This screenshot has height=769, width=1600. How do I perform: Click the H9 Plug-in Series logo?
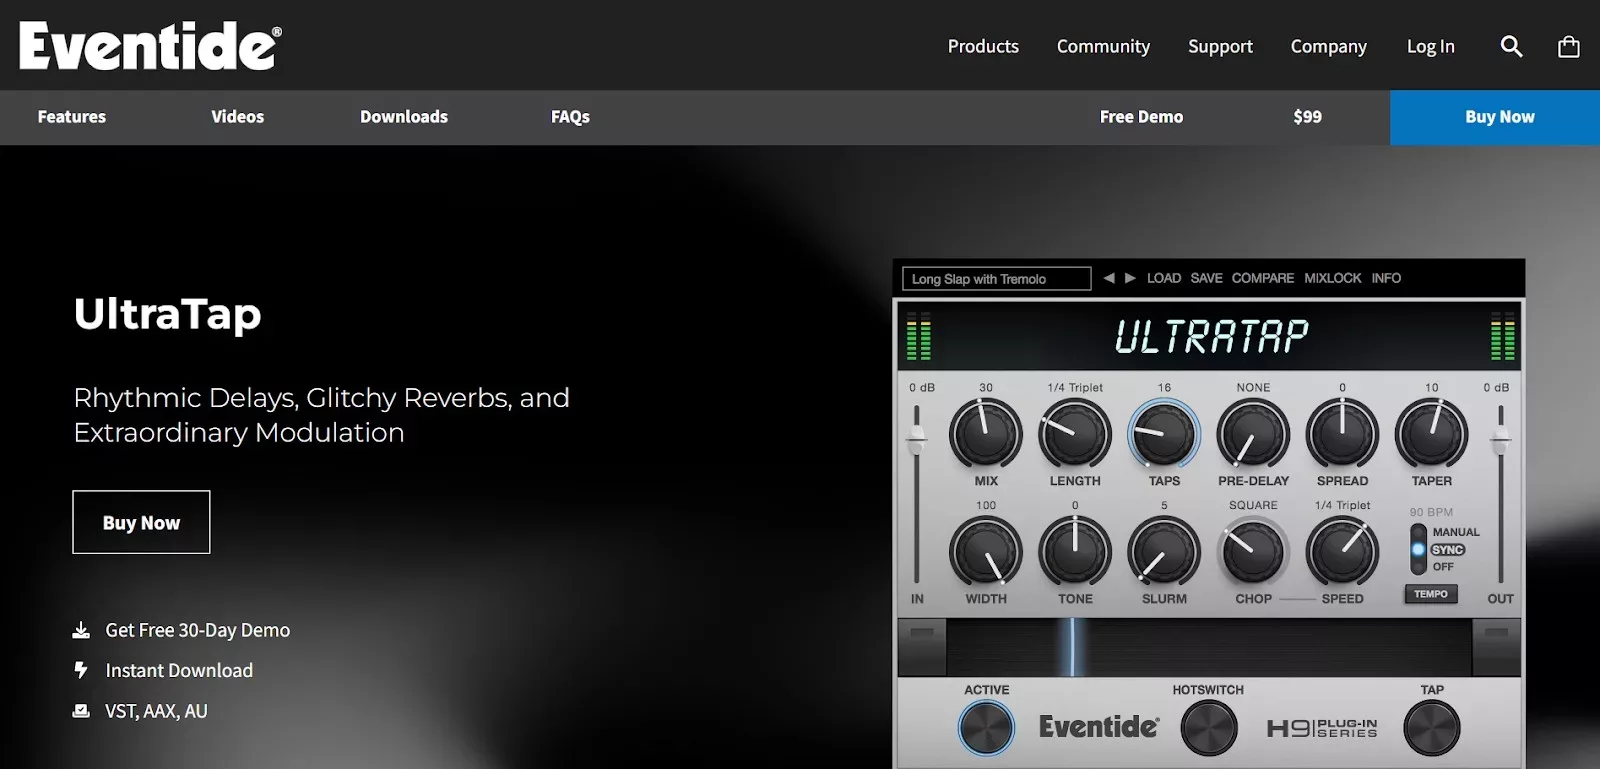click(x=1322, y=728)
